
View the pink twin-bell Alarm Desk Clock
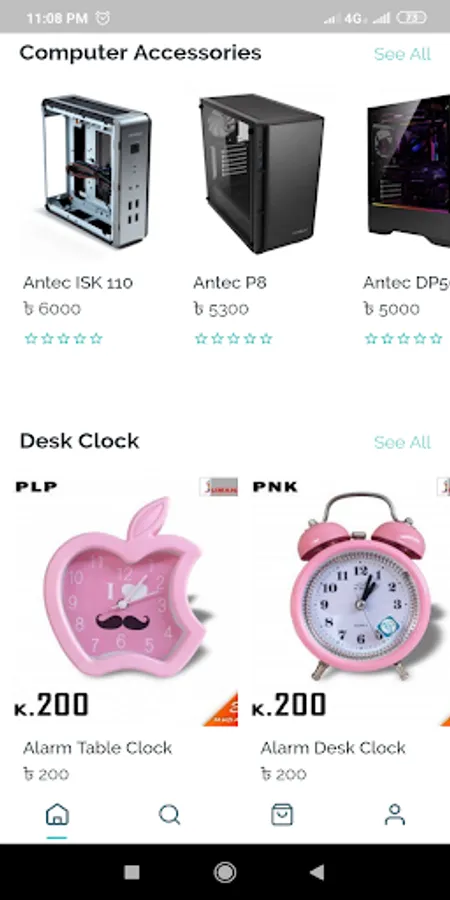pyautogui.click(x=351, y=600)
